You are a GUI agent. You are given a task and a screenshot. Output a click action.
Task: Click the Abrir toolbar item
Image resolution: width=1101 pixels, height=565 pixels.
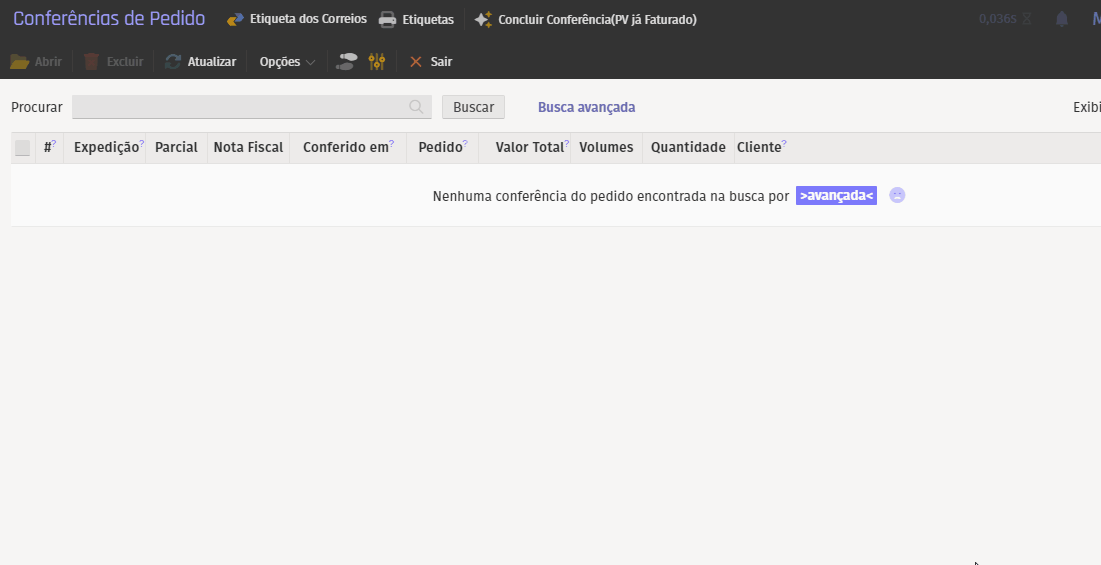coord(36,62)
